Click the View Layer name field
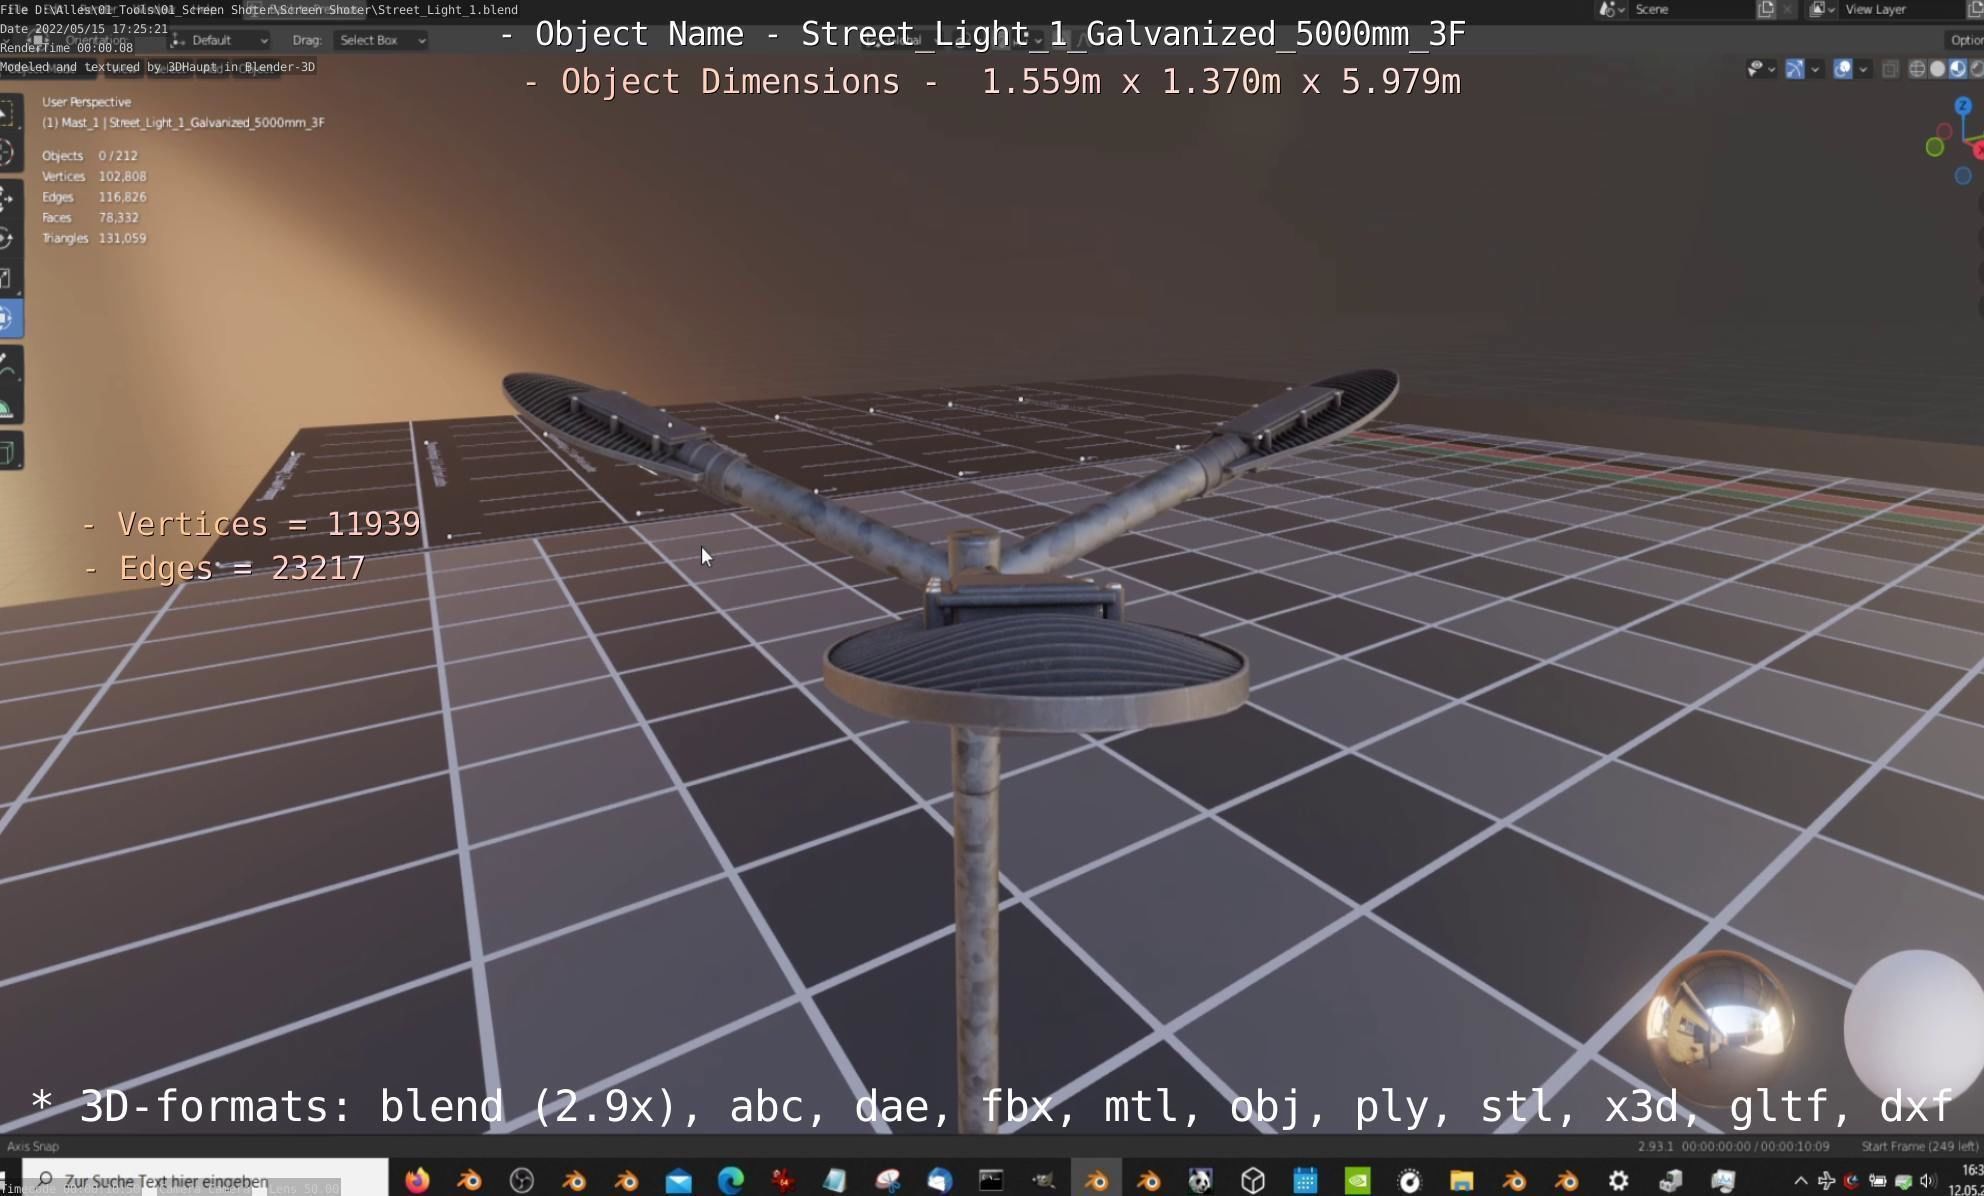 point(1902,9)
